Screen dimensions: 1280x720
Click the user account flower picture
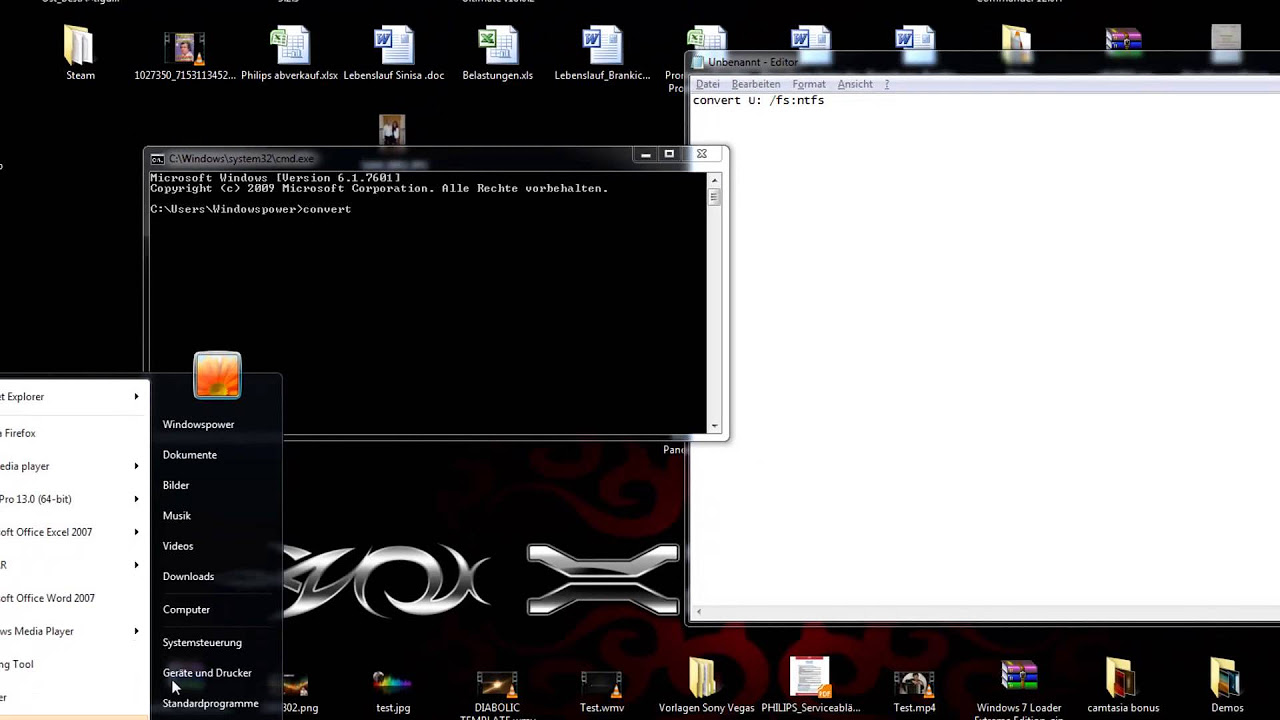(217, 376)
